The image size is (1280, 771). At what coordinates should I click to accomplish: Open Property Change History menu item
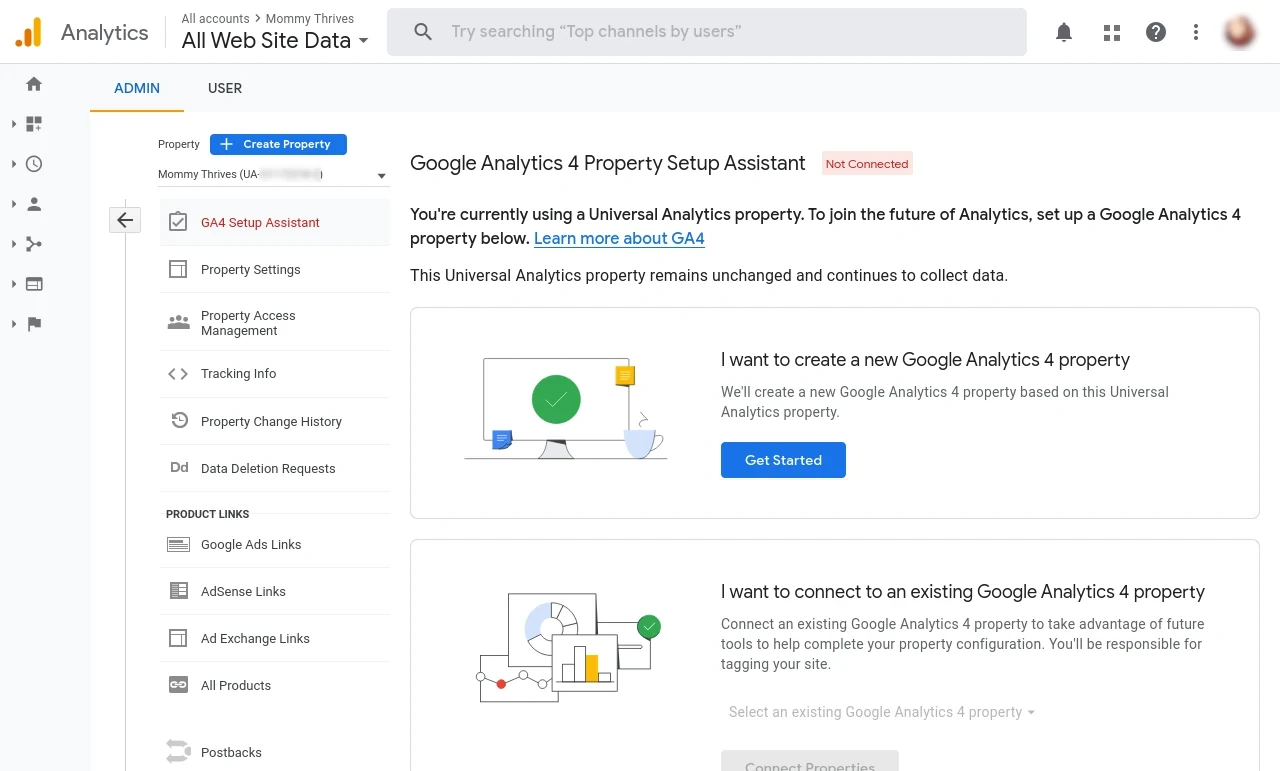point(275,421)
